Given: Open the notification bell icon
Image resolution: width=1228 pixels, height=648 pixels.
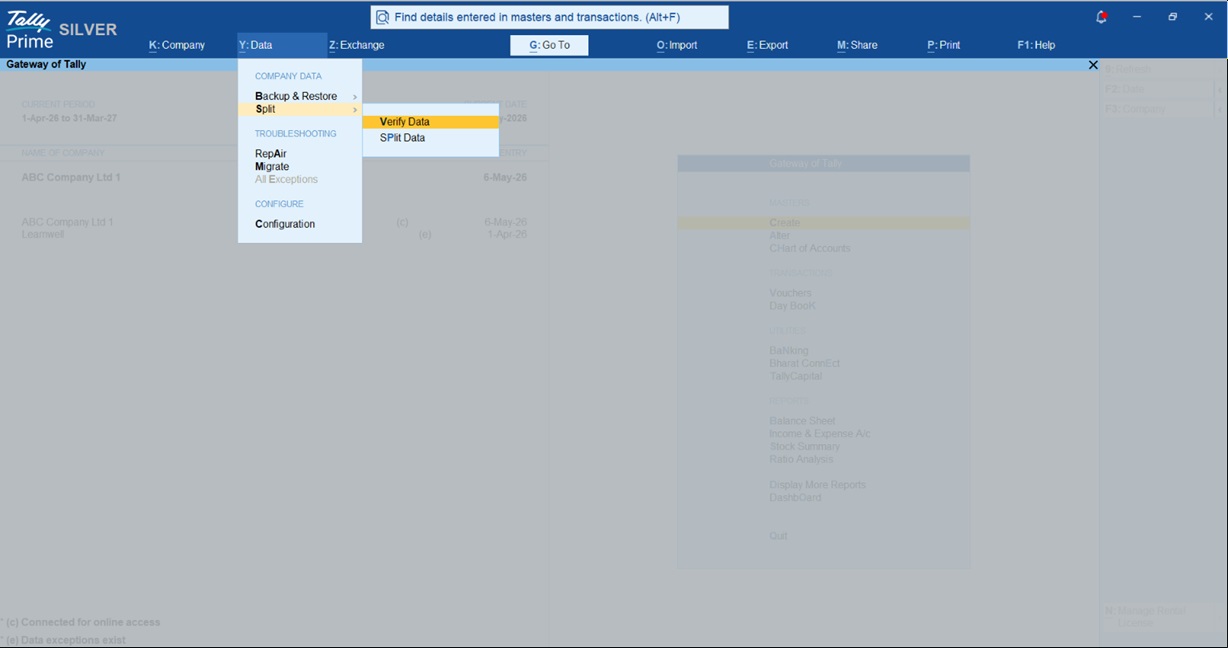Looking at the screenshot, I should tap(1102, 17).
